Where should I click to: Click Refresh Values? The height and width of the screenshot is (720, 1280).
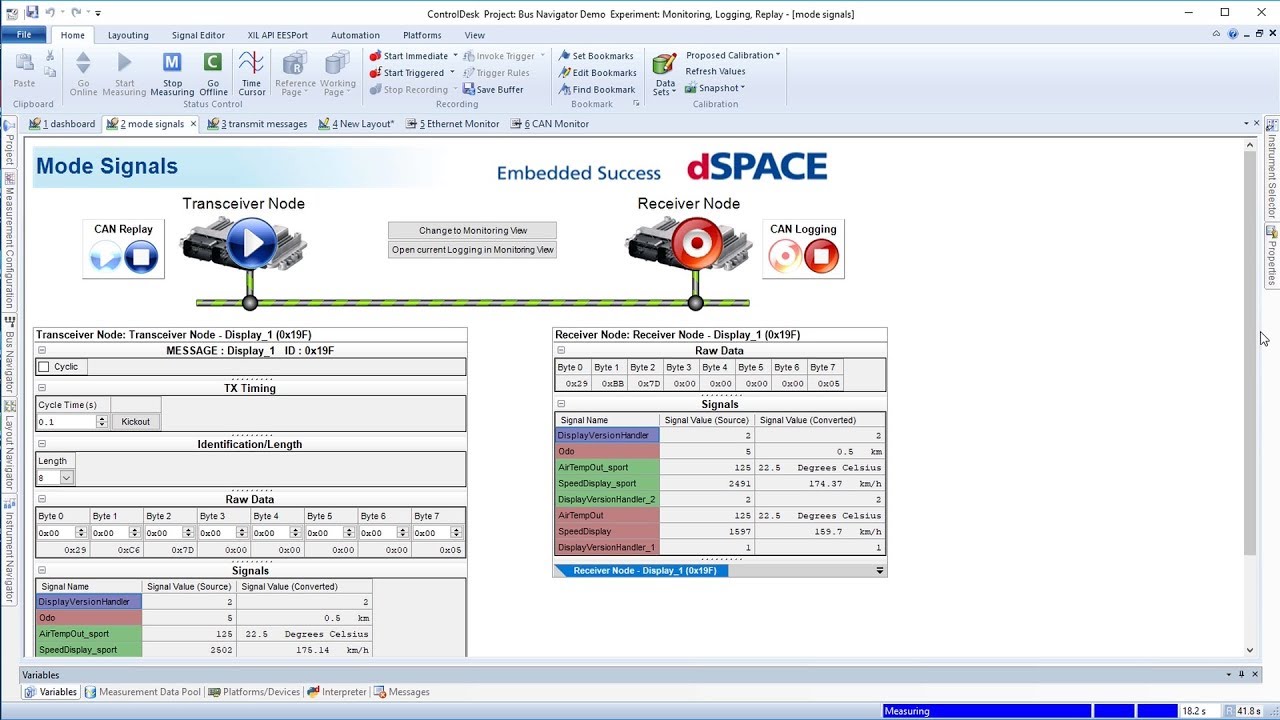click(x=715, y=71)
